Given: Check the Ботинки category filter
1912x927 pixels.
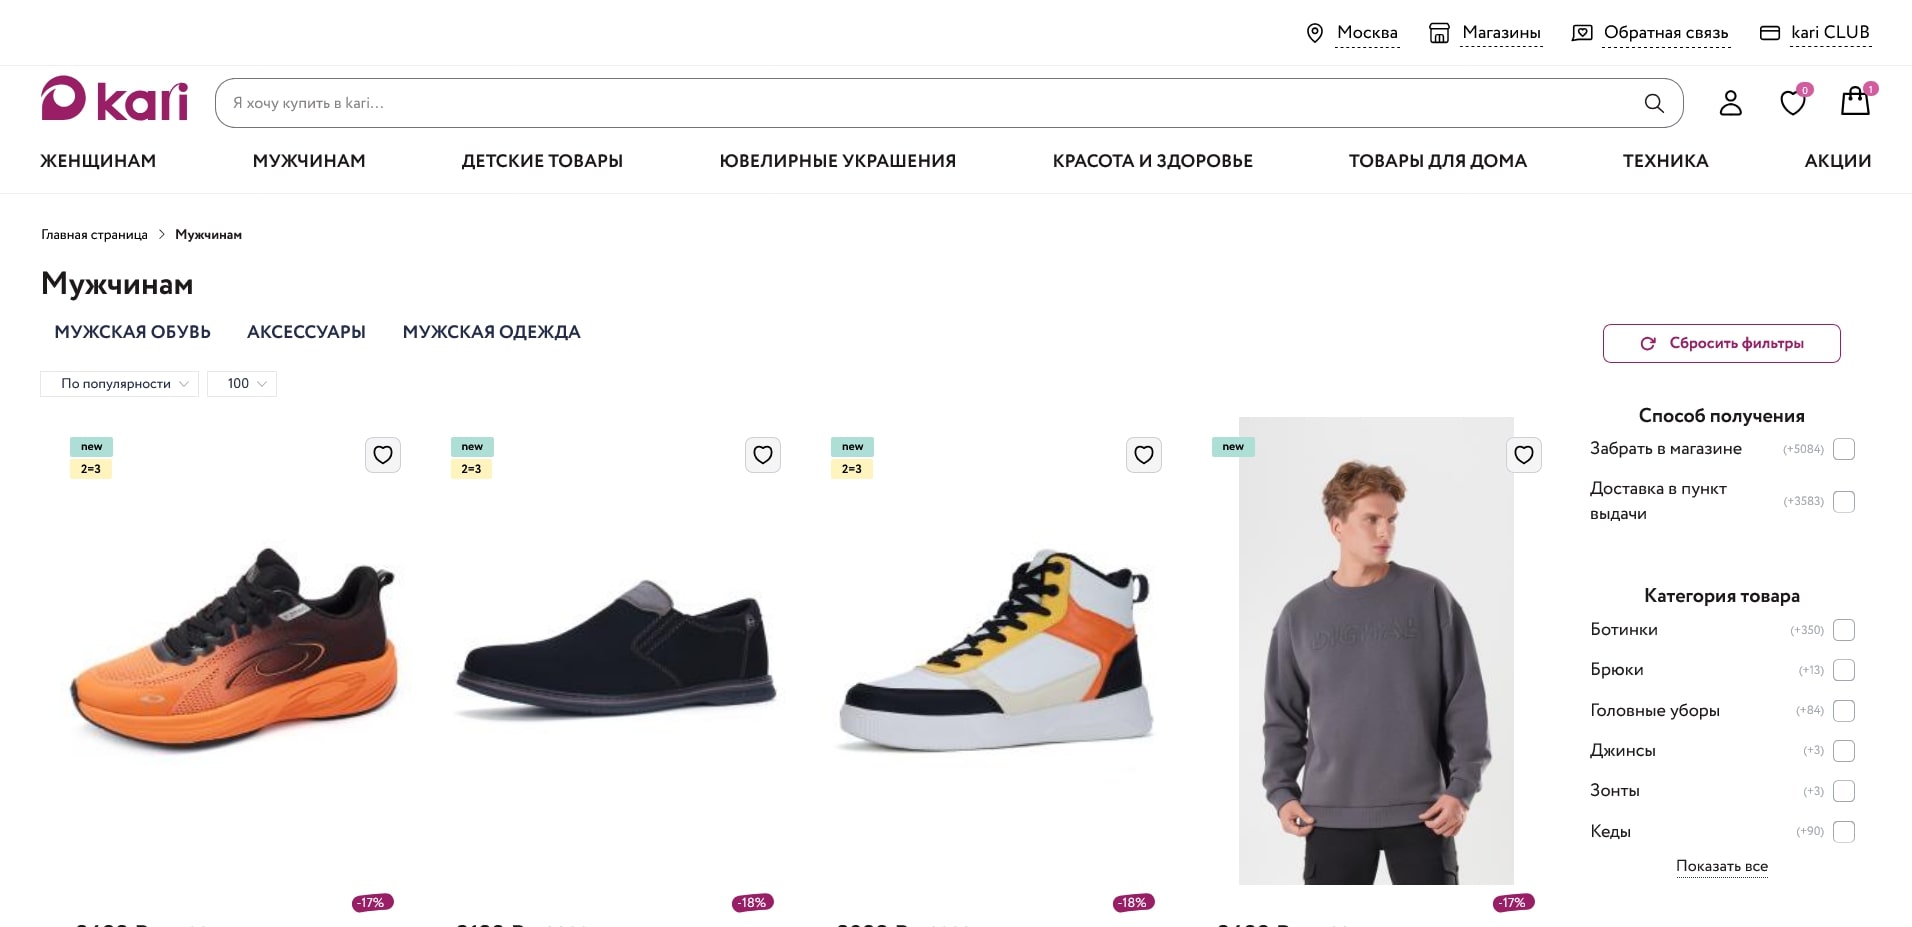Looking at the screenshot, I should pyautogui.click(x=1844, y=630).
